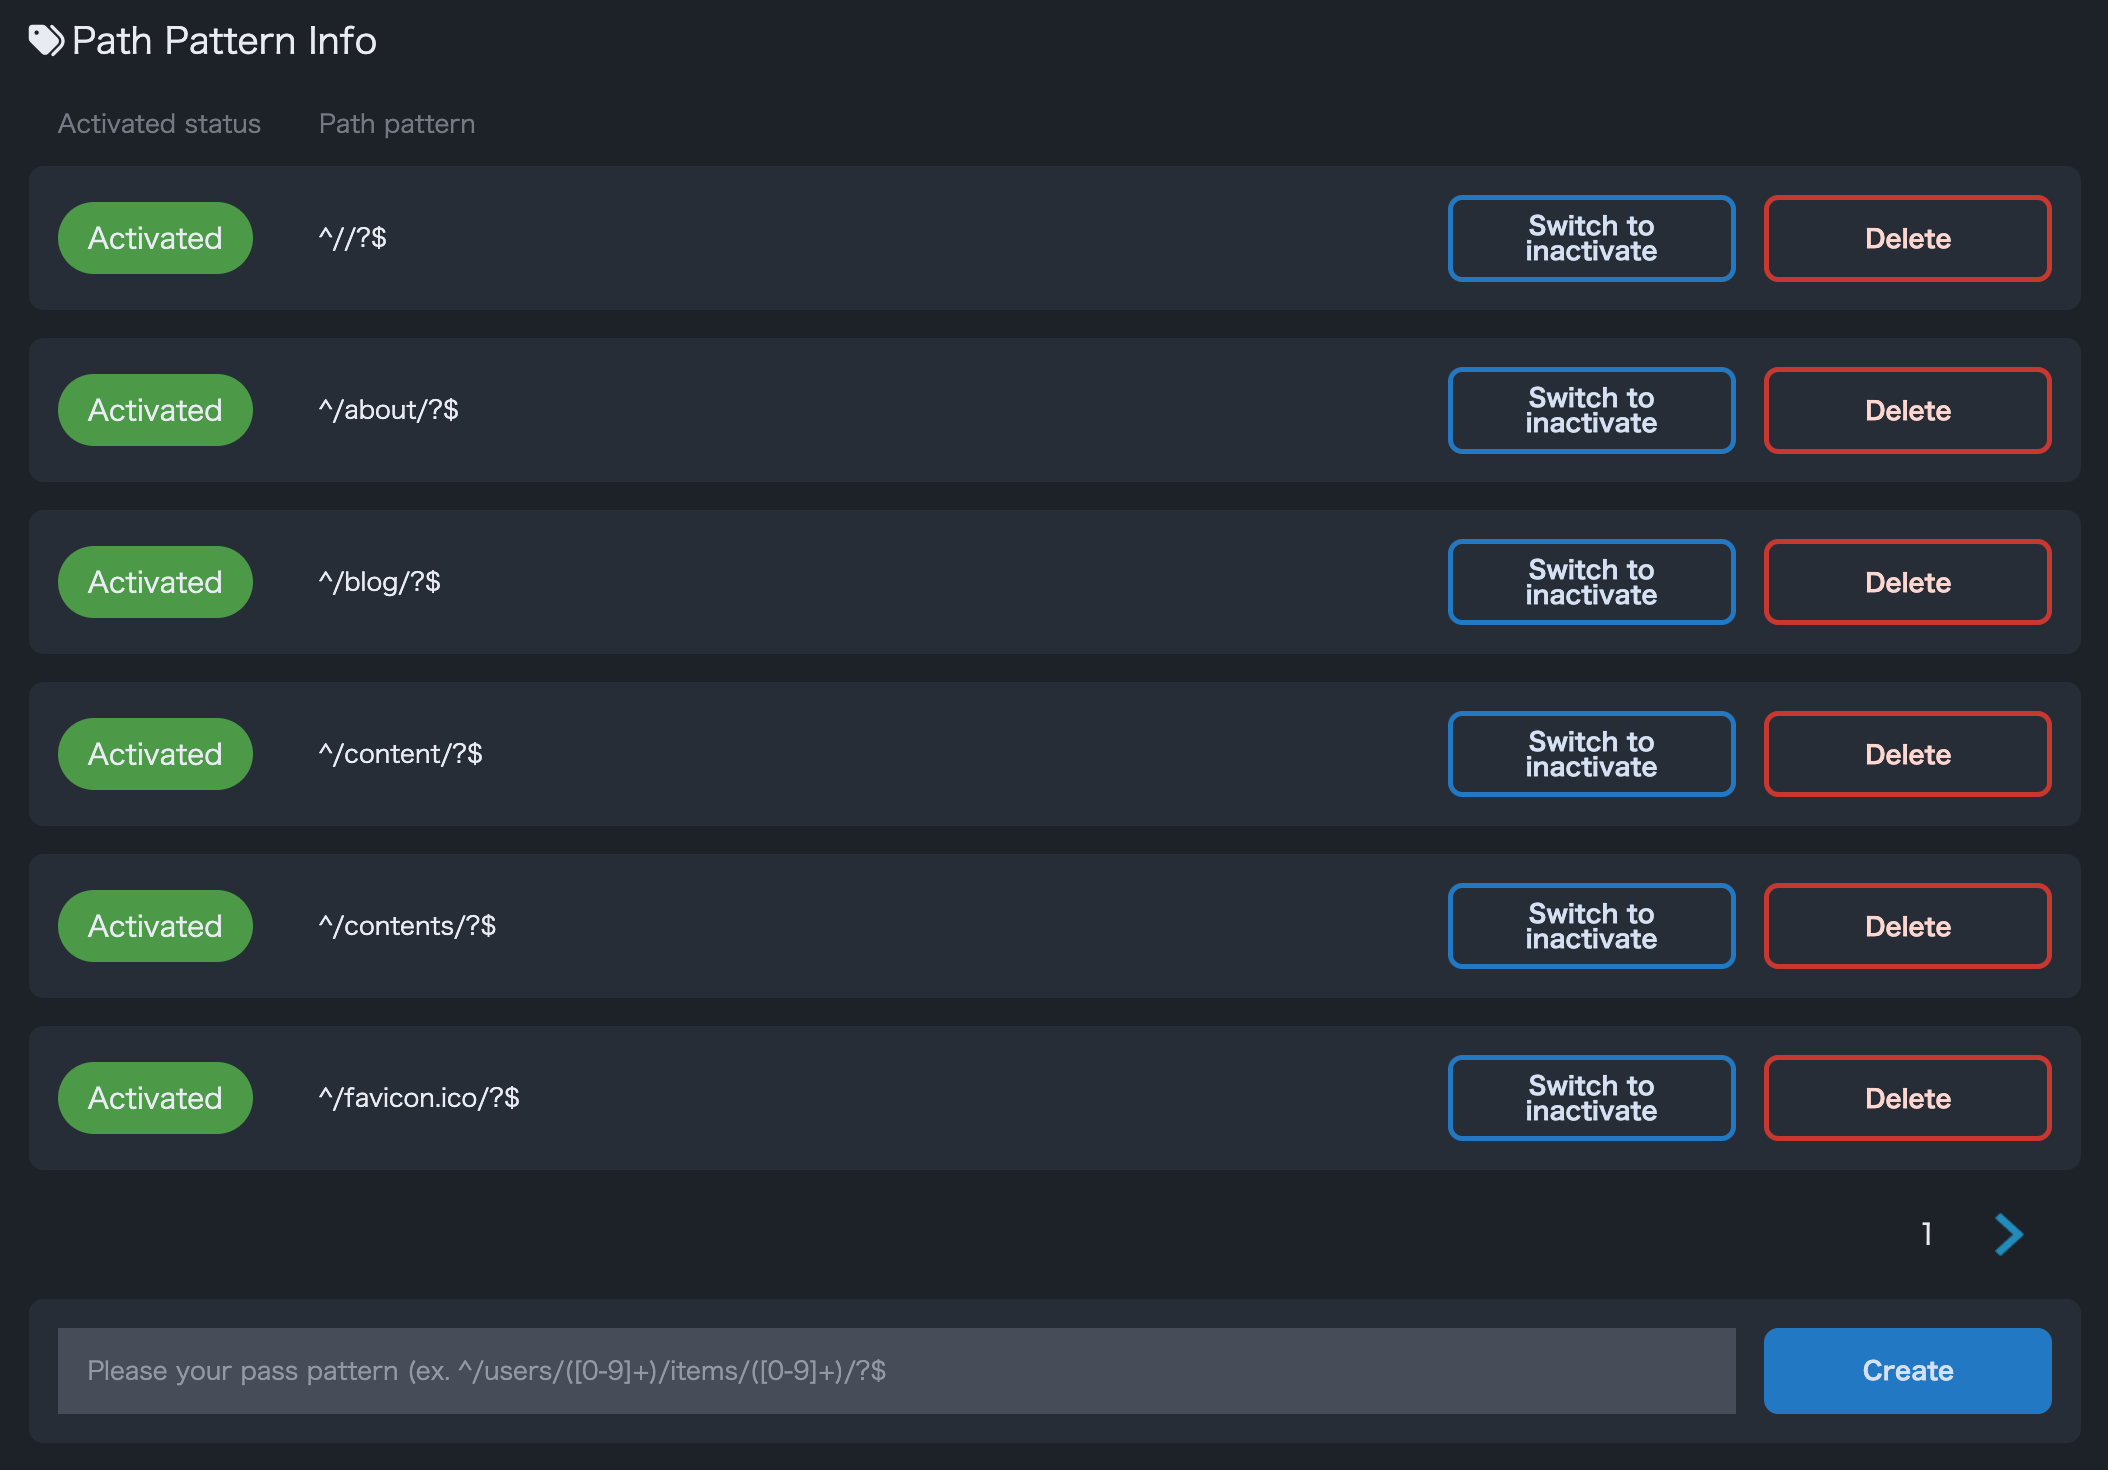
Task: Click Activated badge of ^/blog/?$ row
Action: (155, 582)
